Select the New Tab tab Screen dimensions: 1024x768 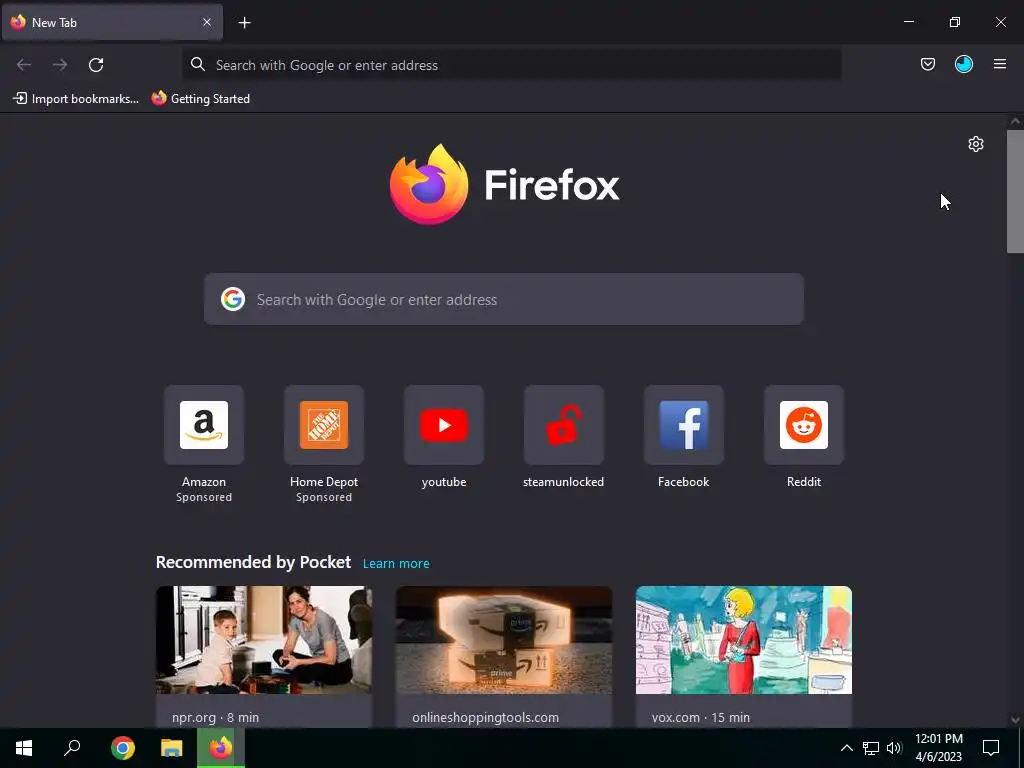coord(112,22)
